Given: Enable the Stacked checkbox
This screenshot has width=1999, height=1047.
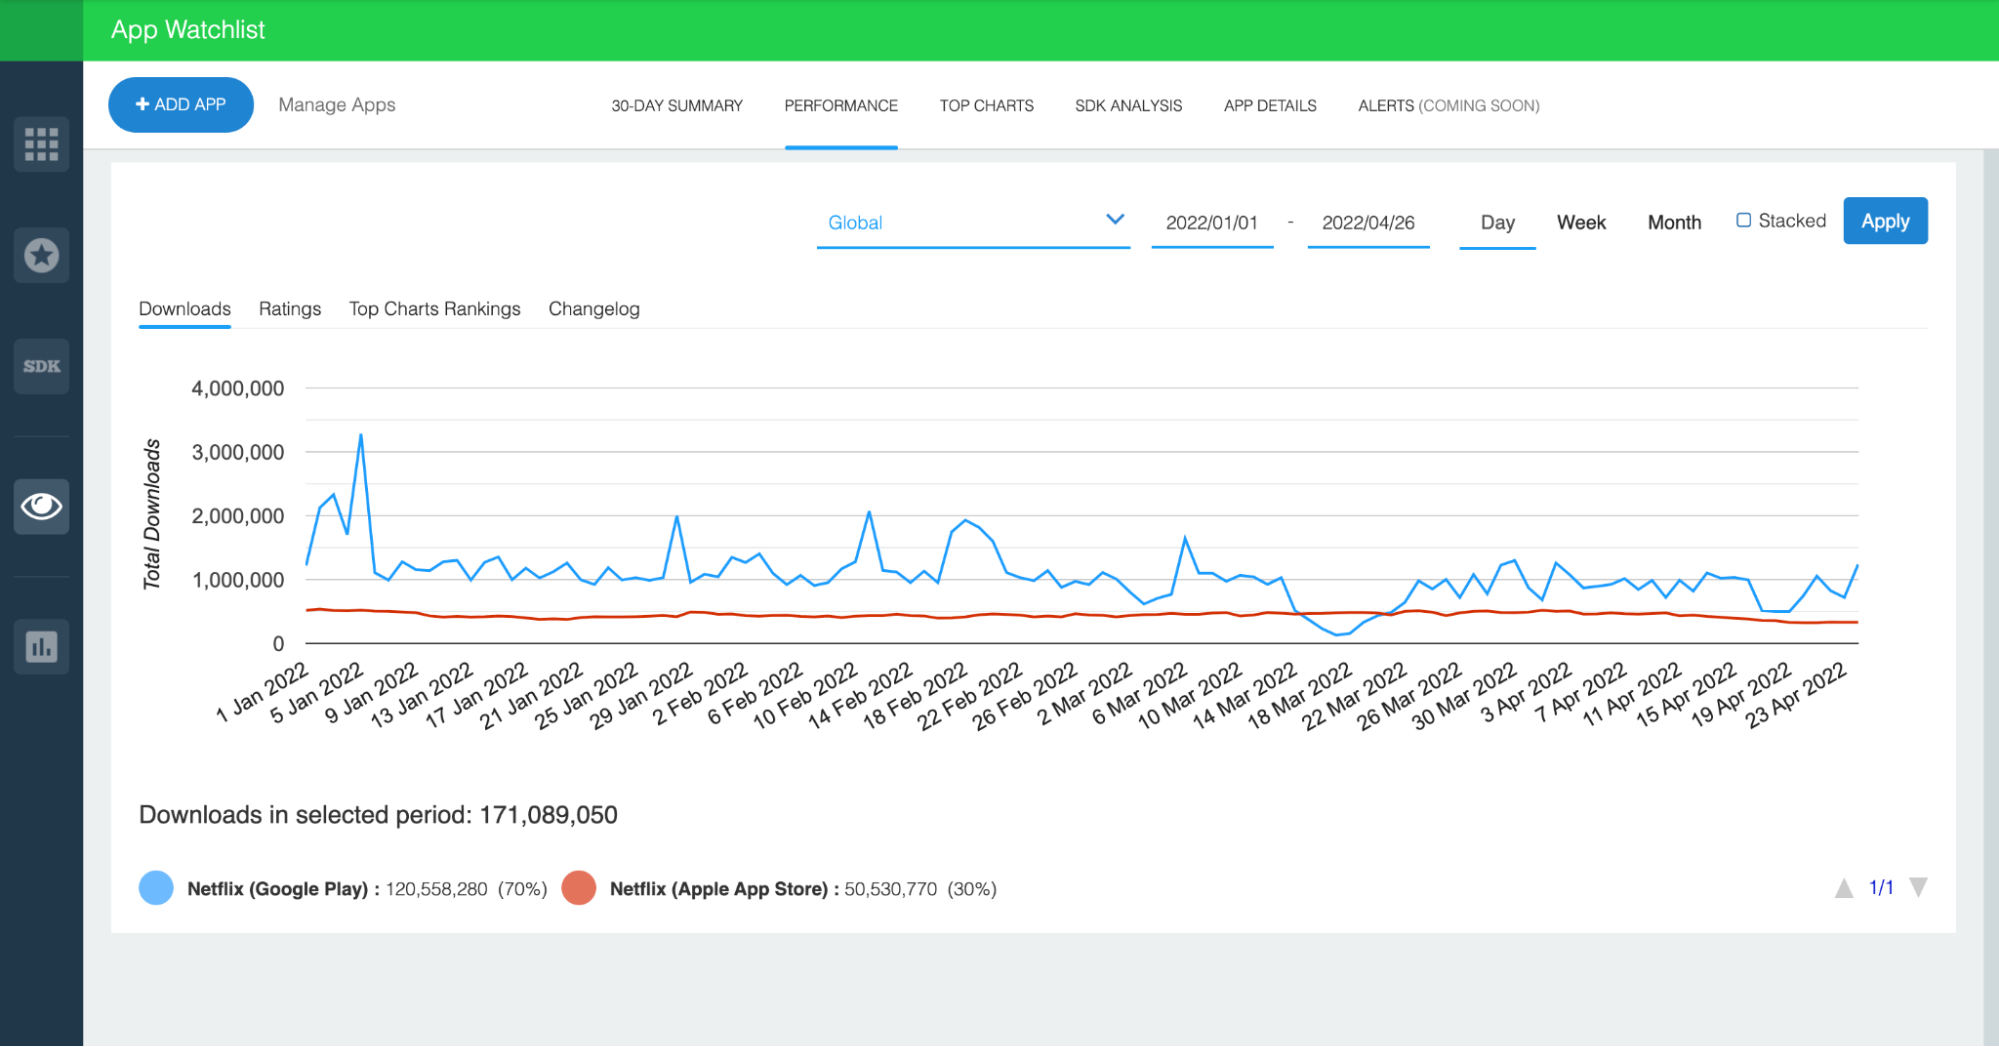Looking at the screenshot, I should point(1743,220).
